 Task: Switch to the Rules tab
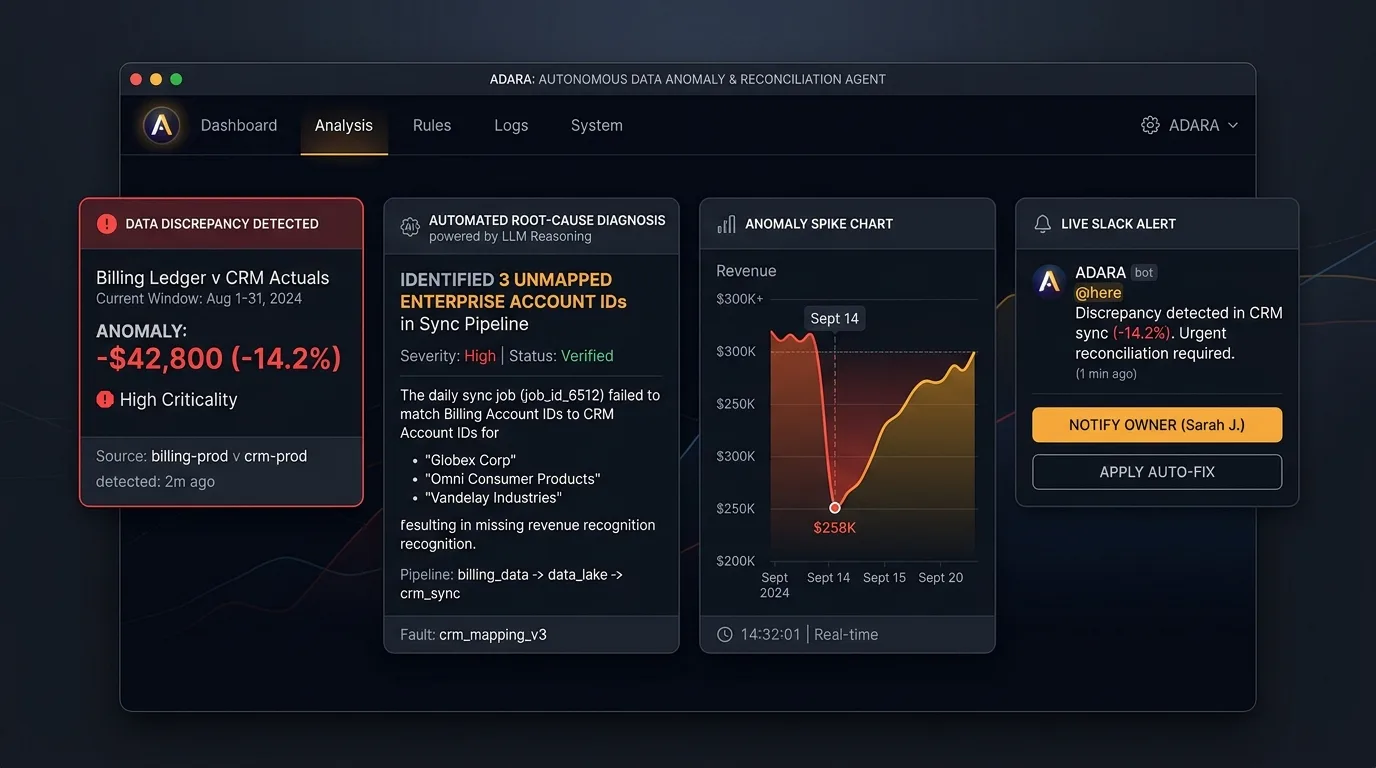click(432, 125)
